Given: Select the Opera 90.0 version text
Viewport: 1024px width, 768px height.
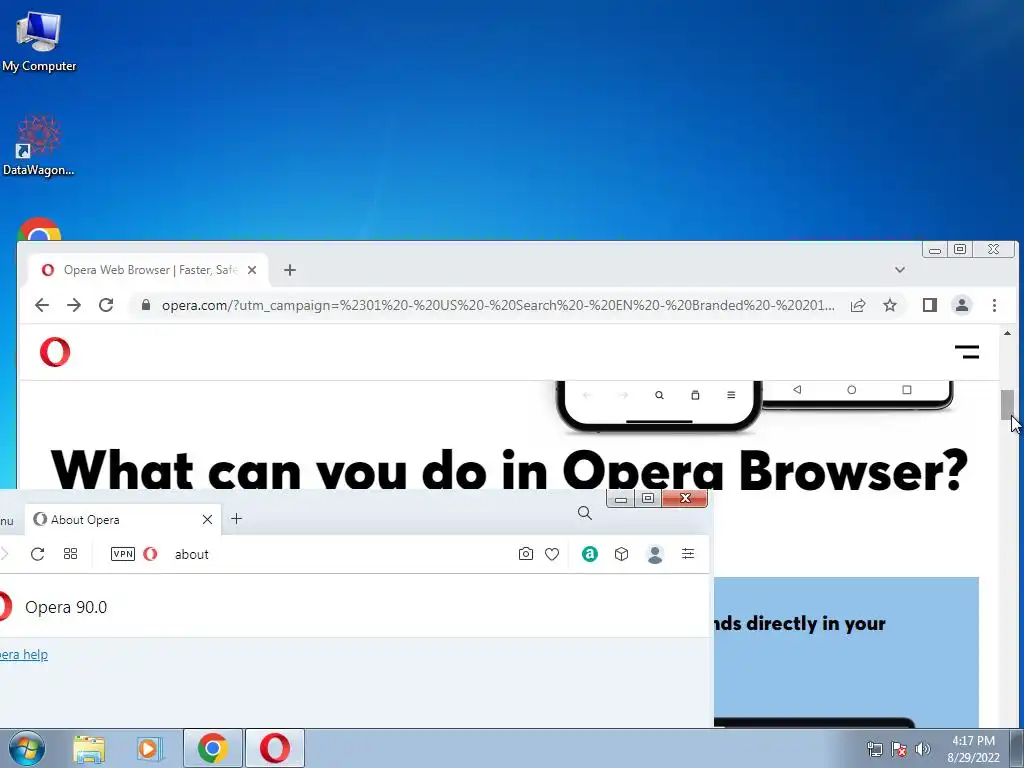Looking at the screenshot, I should click(x=66, y=607).
